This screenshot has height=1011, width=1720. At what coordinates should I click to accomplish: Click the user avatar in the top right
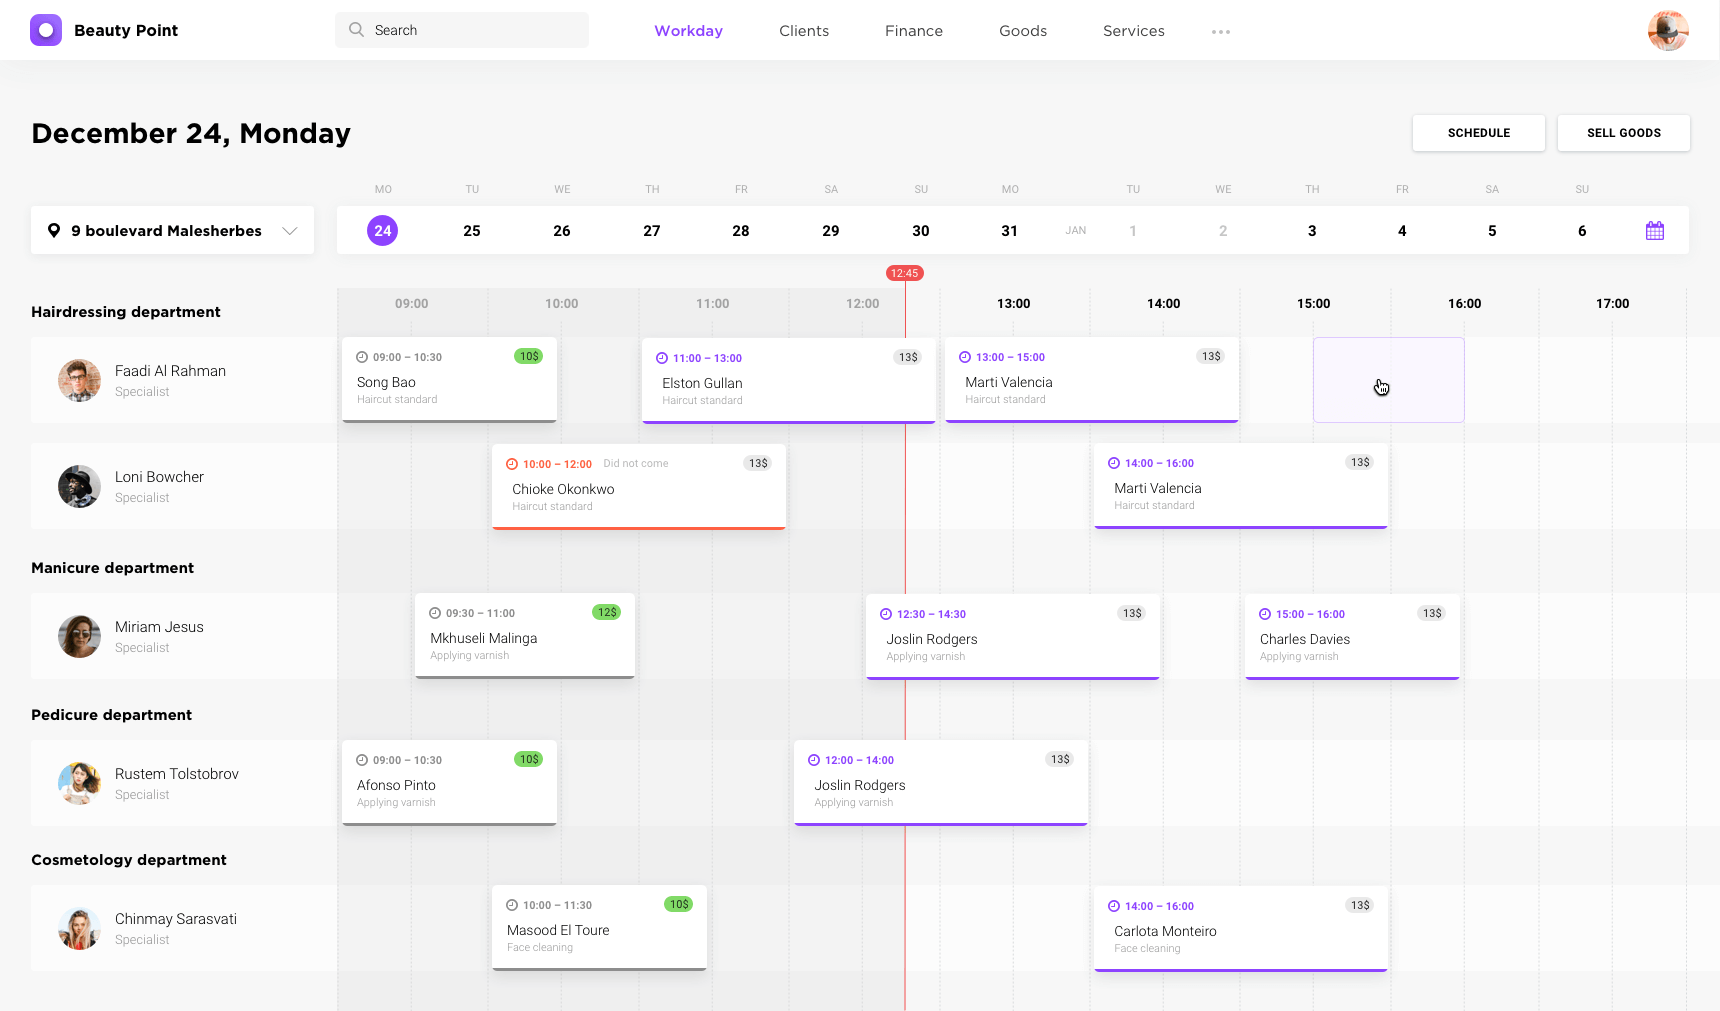tap(1668, 30)
